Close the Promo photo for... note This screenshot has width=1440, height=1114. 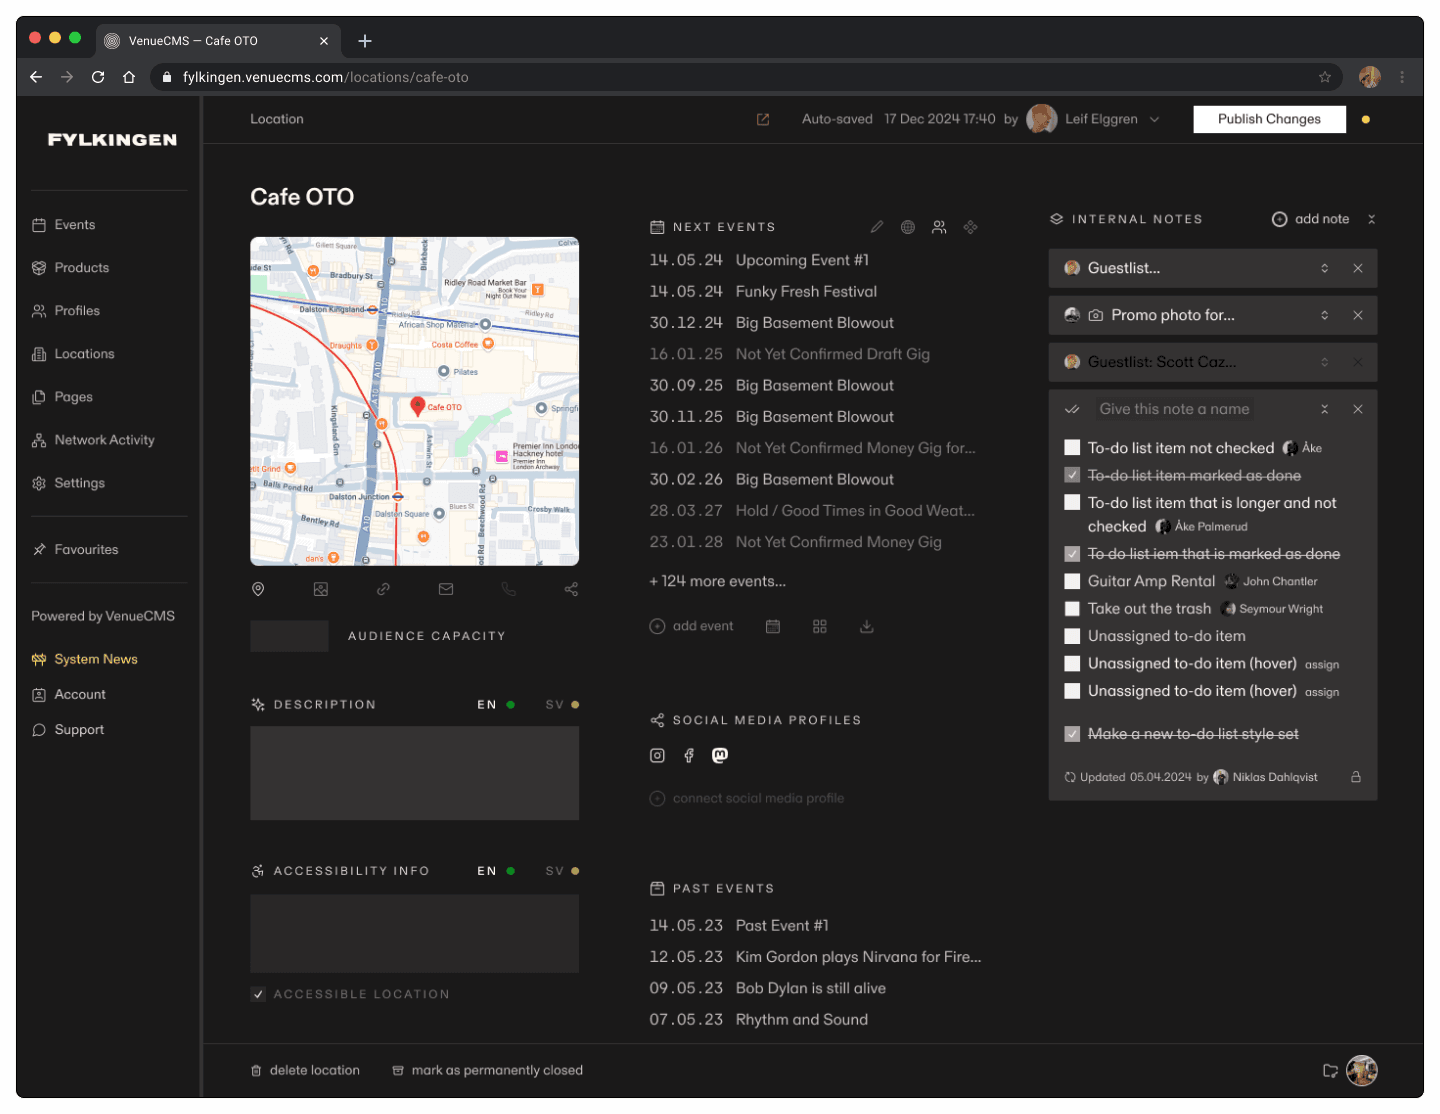coord(1358,315)
